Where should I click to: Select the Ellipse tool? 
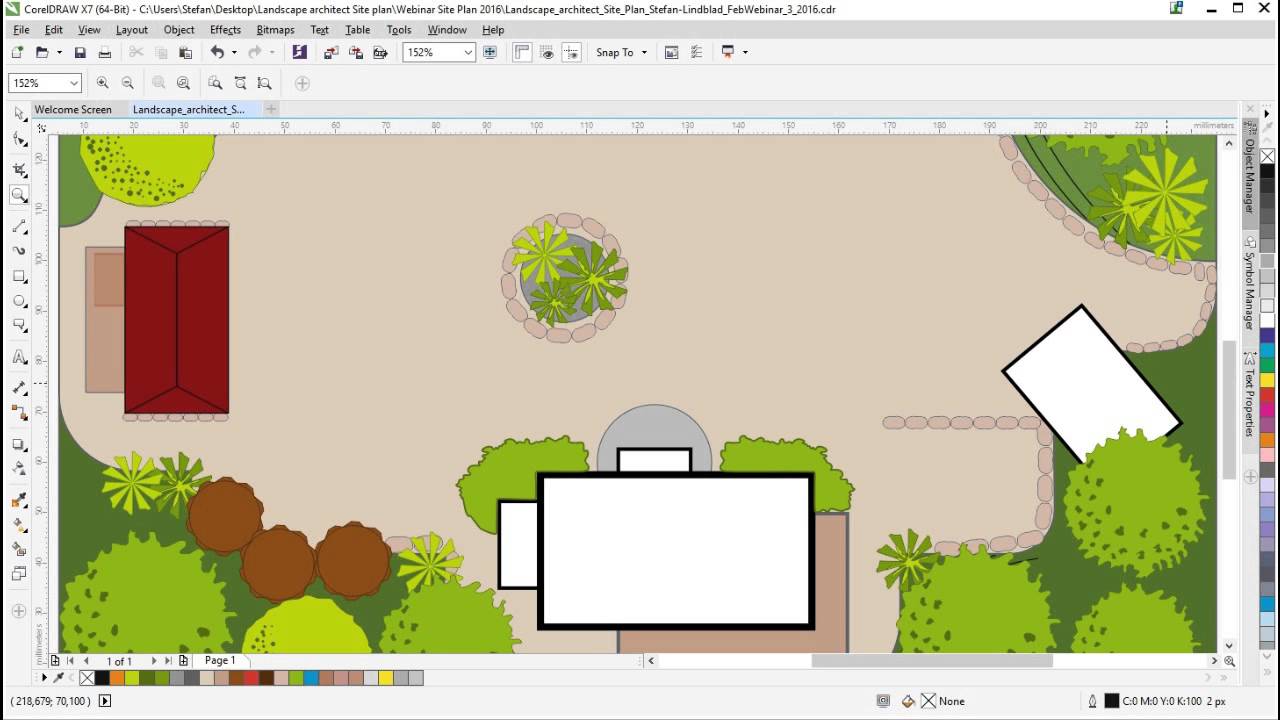click(19, 301)
